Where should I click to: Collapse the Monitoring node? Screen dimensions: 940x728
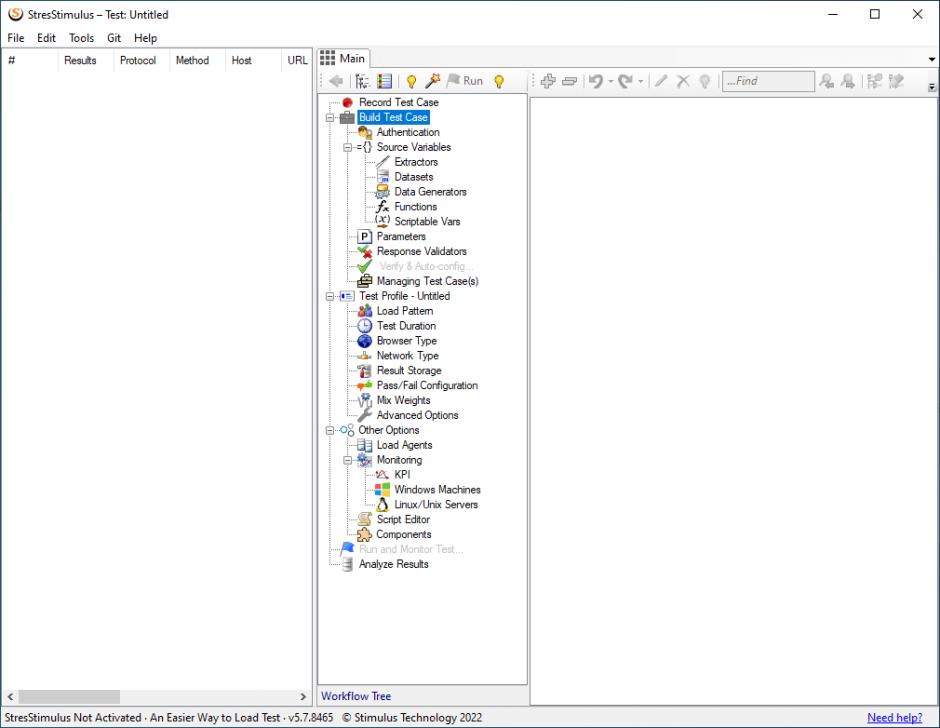[347, 460]
